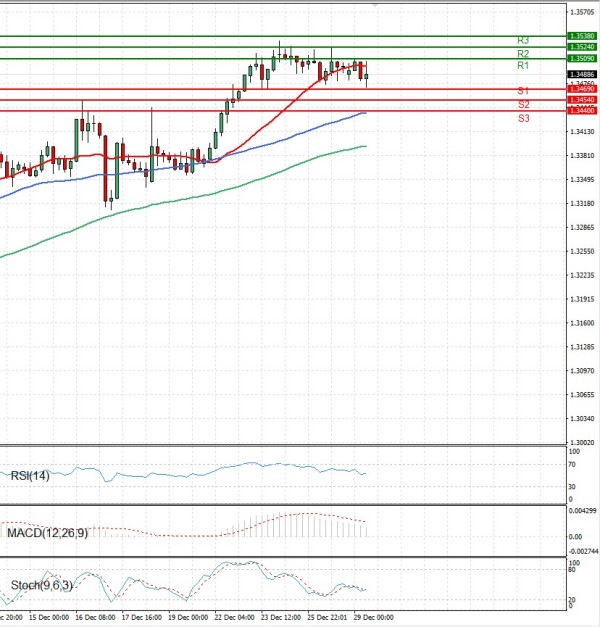This screenshot has height=627, width=600.
Task: Click the S3 support line label
Action: tap(522, 118)
